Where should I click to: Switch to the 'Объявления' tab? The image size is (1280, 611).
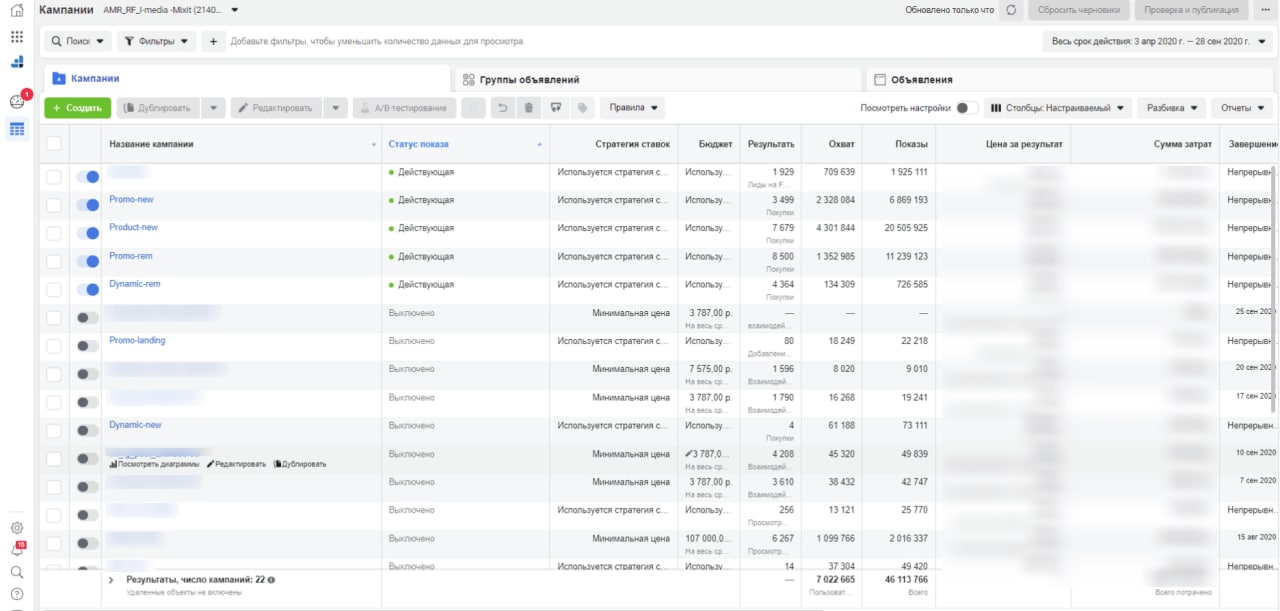pyautogui.click(x=921, y=80)
